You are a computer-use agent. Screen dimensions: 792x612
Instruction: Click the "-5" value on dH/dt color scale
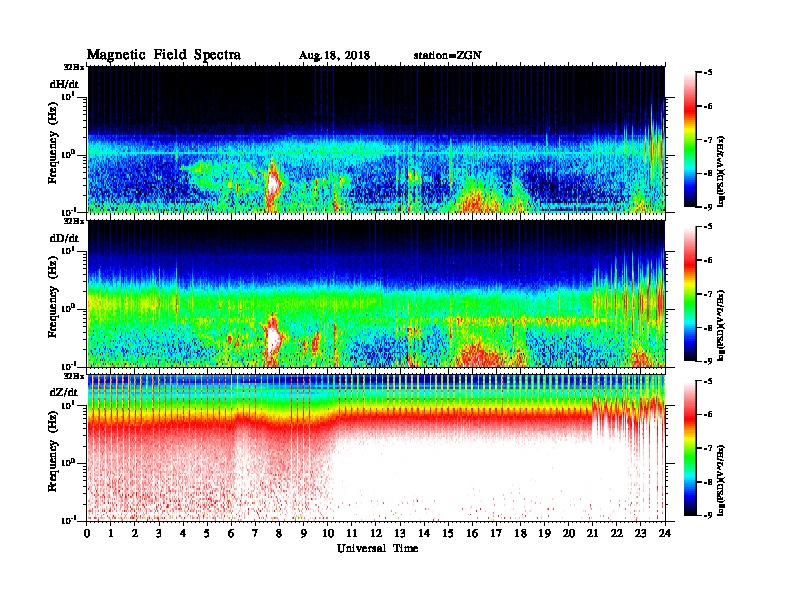click(x=708, y=73)
